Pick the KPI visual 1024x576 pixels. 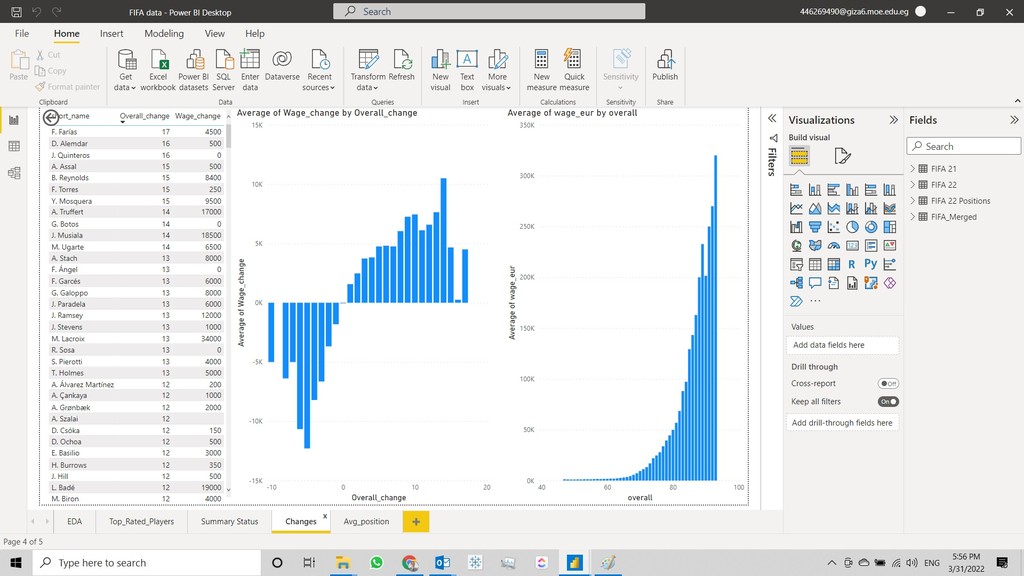[889, 246]
